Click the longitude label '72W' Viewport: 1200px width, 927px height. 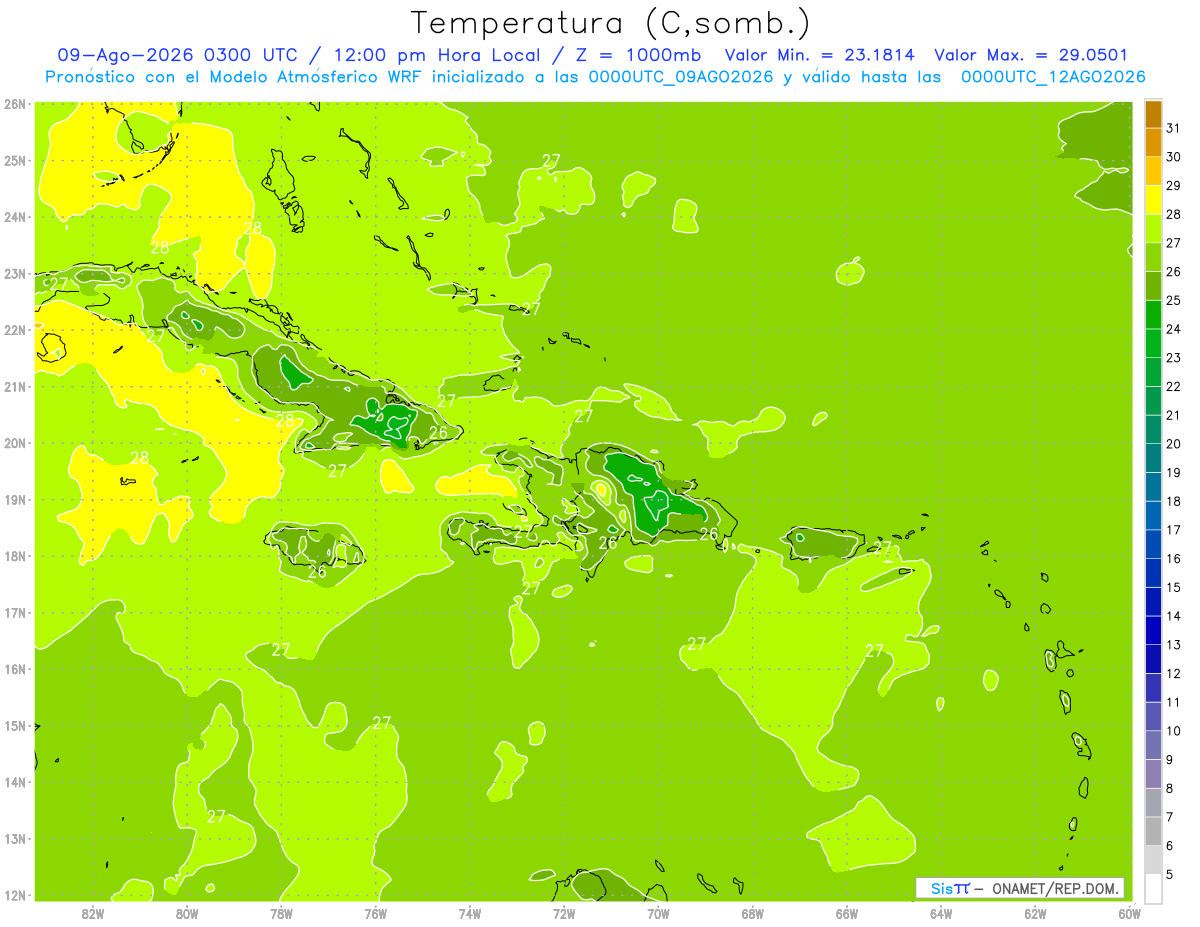coord(564,914)
